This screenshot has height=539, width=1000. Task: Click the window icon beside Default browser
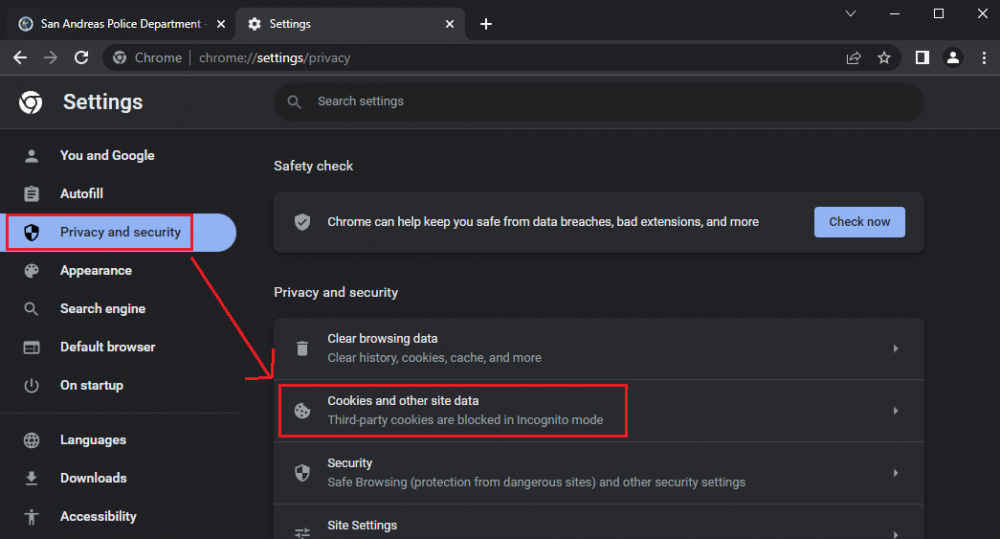(31, 347)
